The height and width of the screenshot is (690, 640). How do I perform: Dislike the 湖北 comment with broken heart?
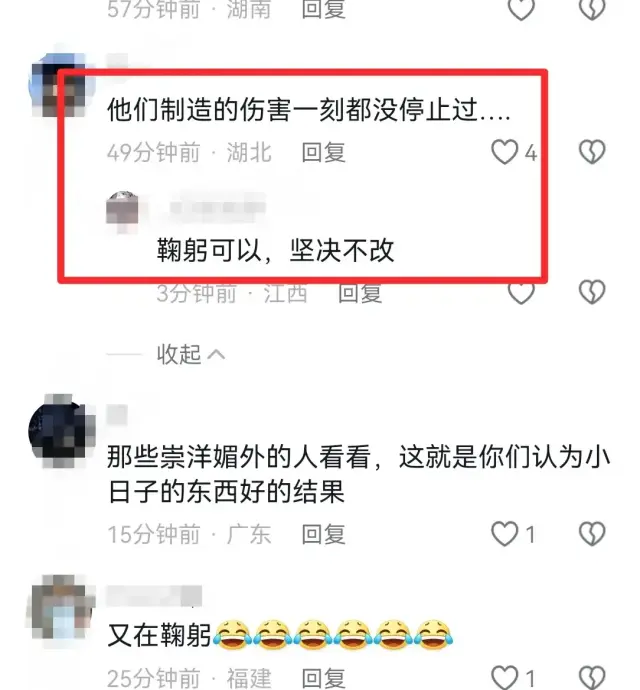click(x=592, y=152)
